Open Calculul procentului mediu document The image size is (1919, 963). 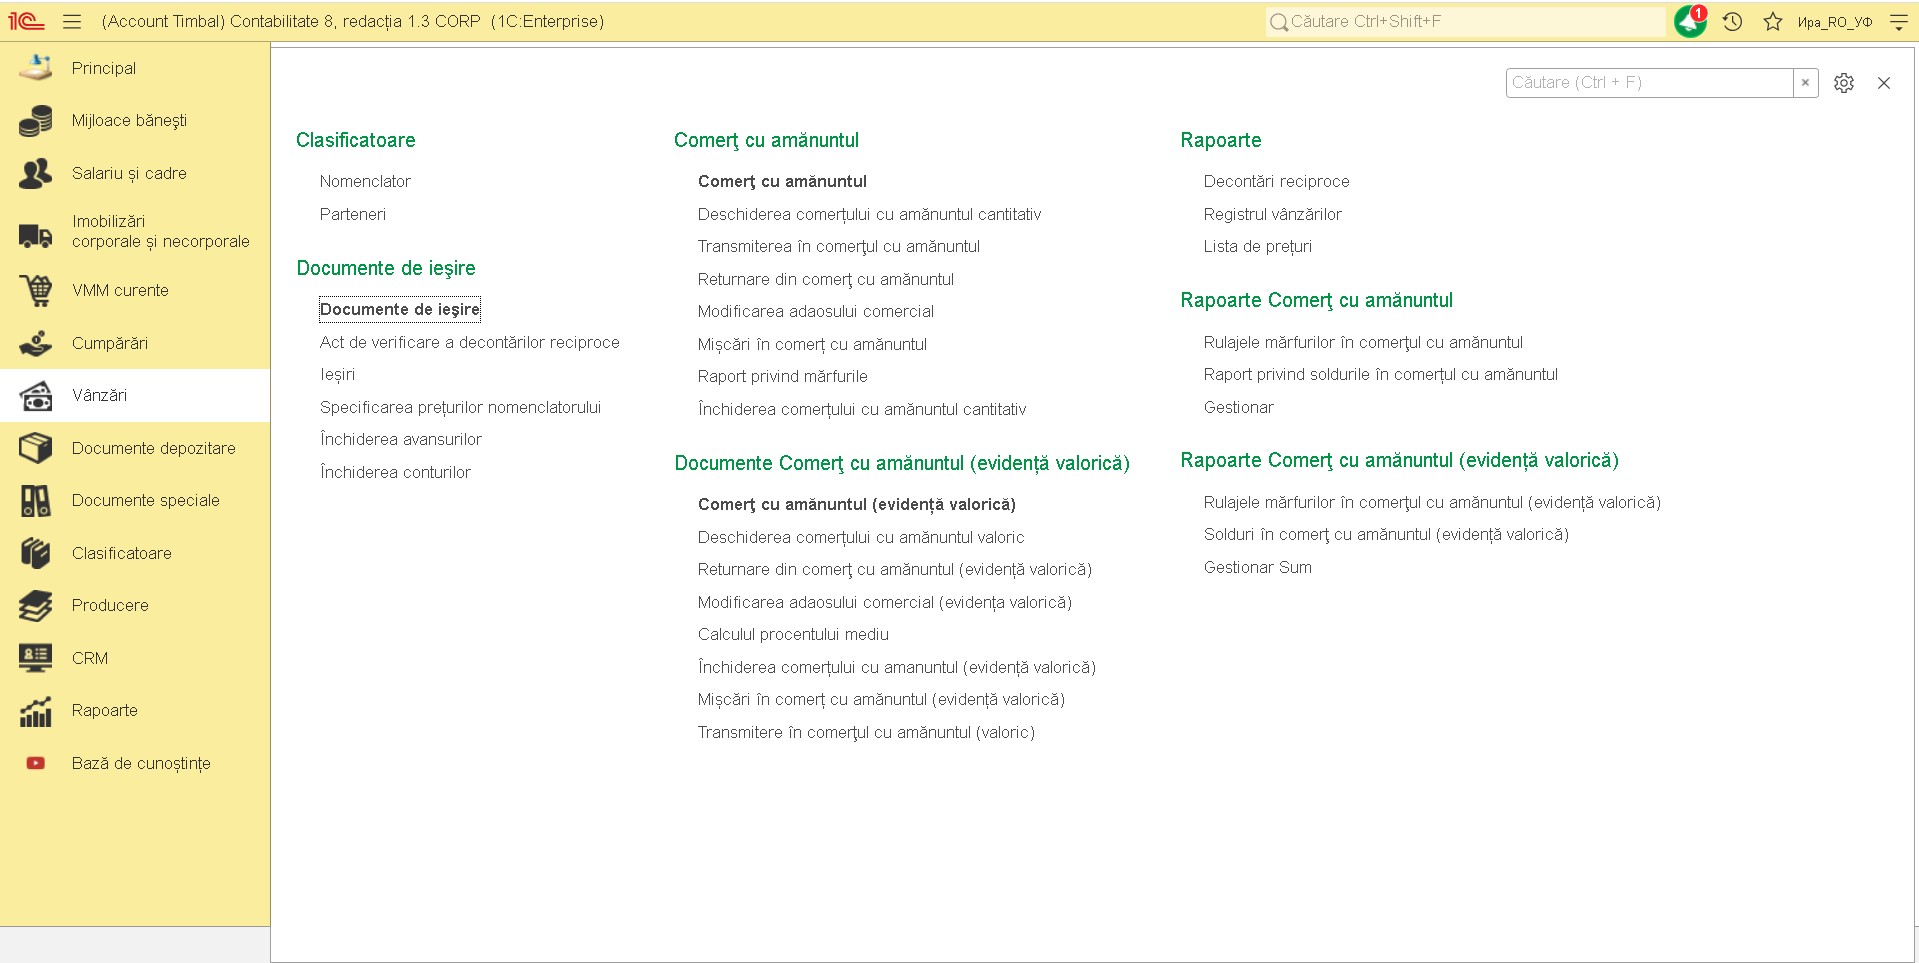pyautogui.click(x=793, y=634)
